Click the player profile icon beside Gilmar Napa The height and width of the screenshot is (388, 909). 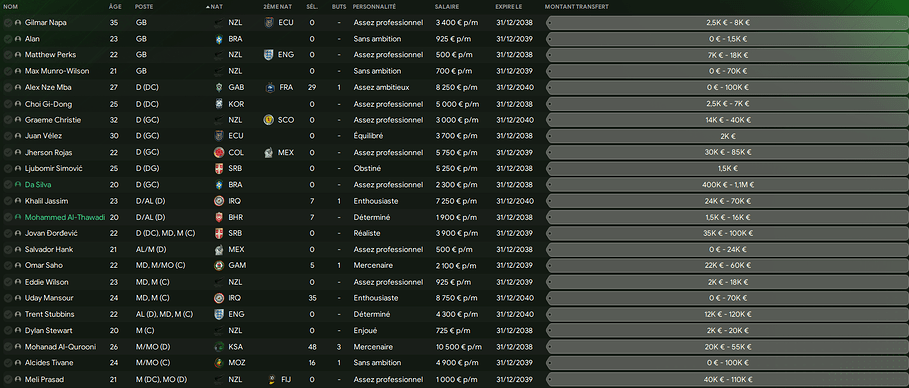18,23
